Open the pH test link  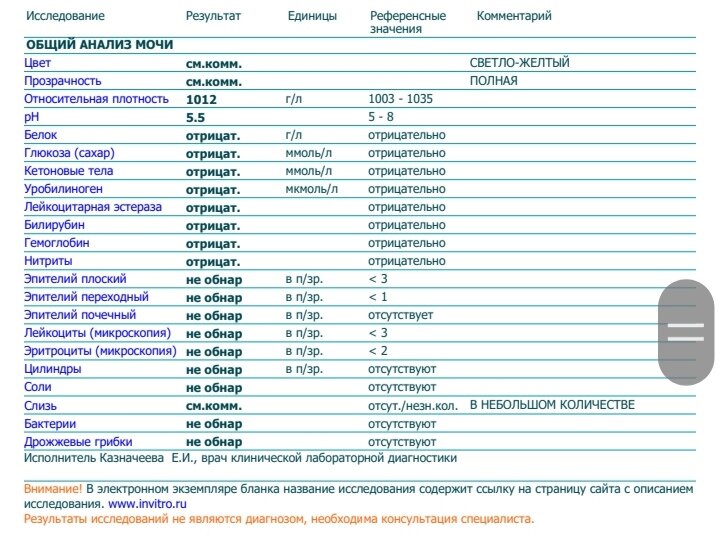[32, 117]
